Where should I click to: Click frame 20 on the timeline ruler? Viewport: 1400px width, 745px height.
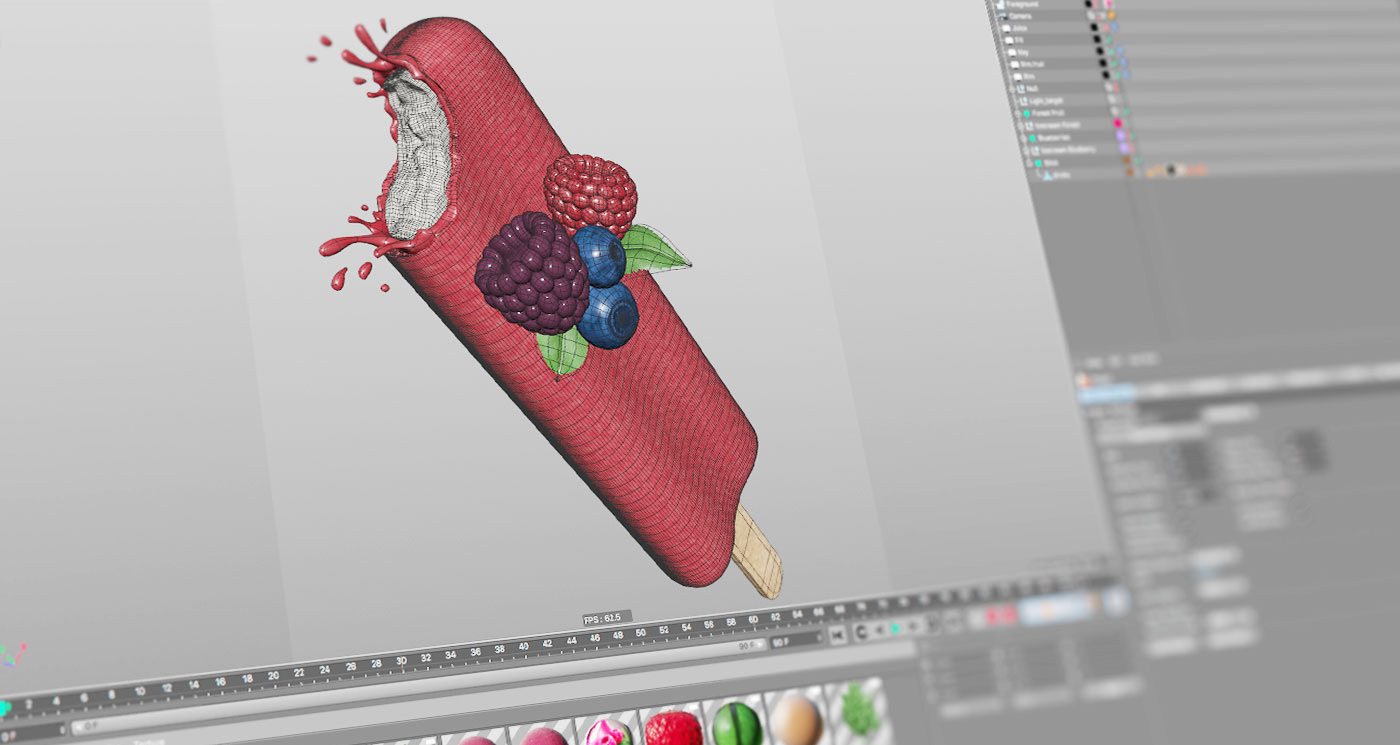pos(274,676)
